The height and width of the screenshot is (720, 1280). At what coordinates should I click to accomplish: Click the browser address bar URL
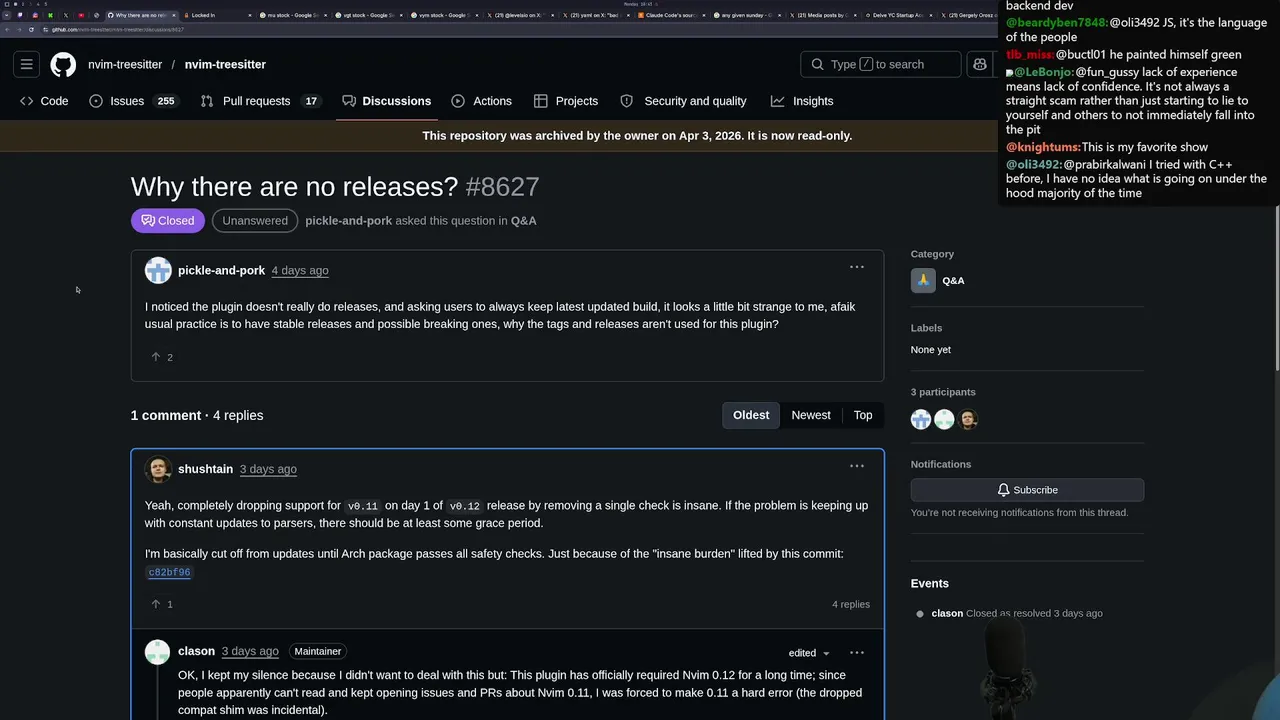click(x=118, y=29)
